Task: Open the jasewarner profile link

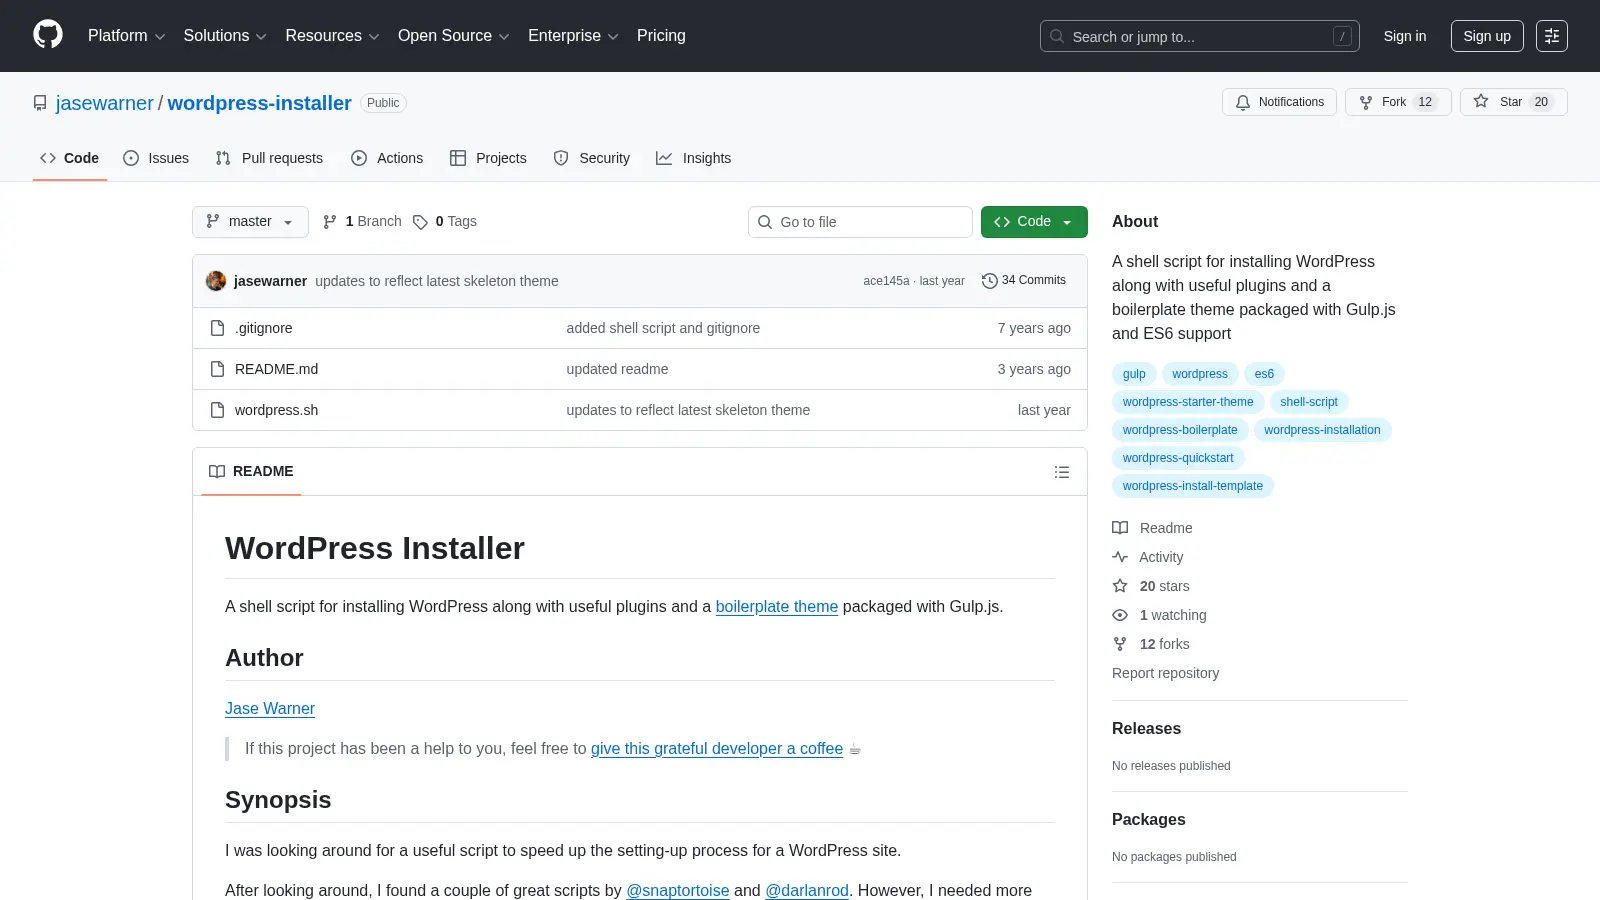Action: [x=105, y=103]
